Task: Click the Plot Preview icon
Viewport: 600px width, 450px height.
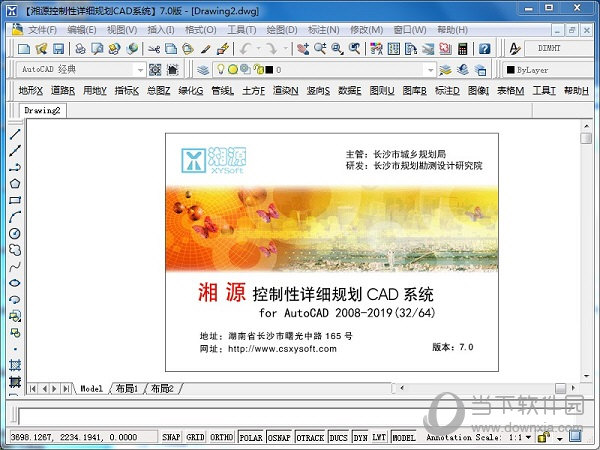Action: (98, 49)
